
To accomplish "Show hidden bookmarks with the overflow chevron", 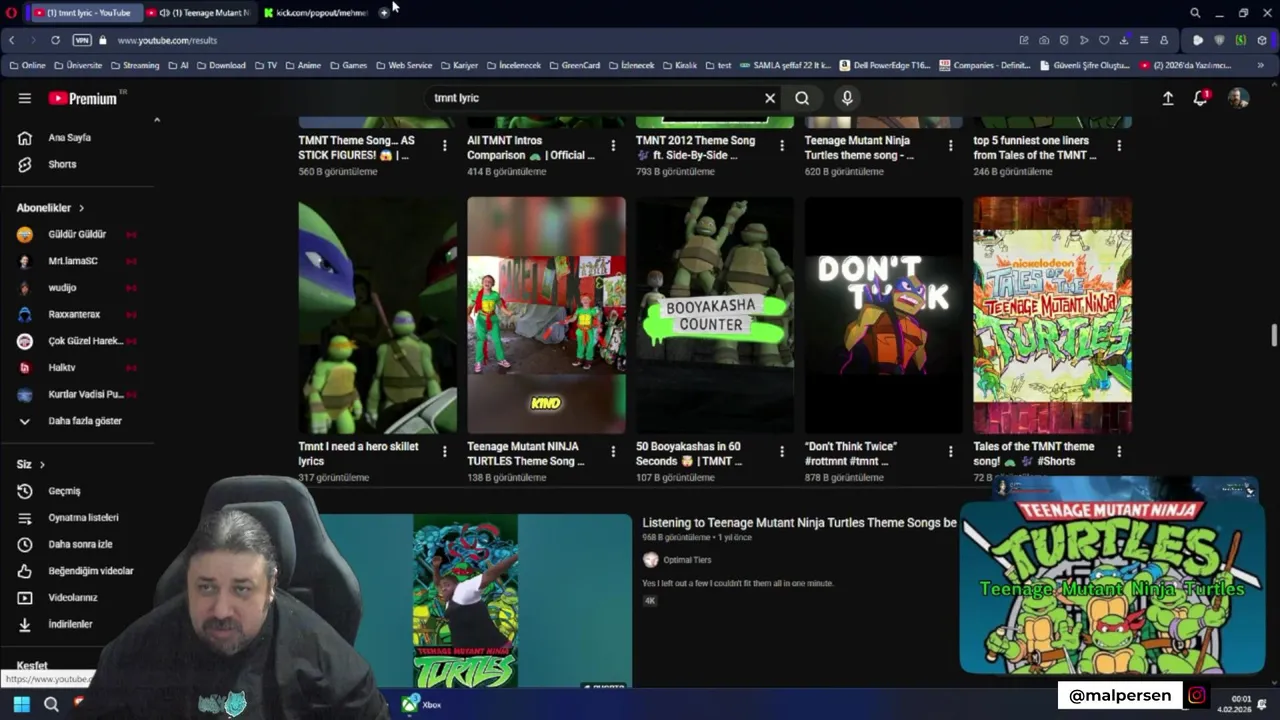I will (1260, 65).
